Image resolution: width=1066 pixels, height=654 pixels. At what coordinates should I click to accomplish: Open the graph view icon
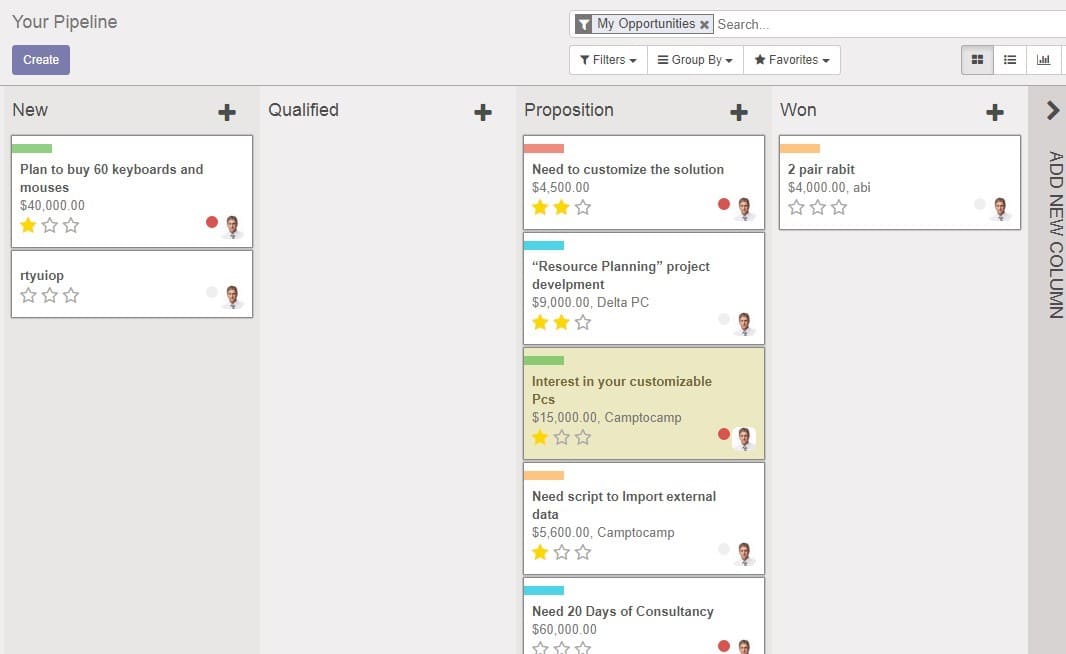point(1043,60)
